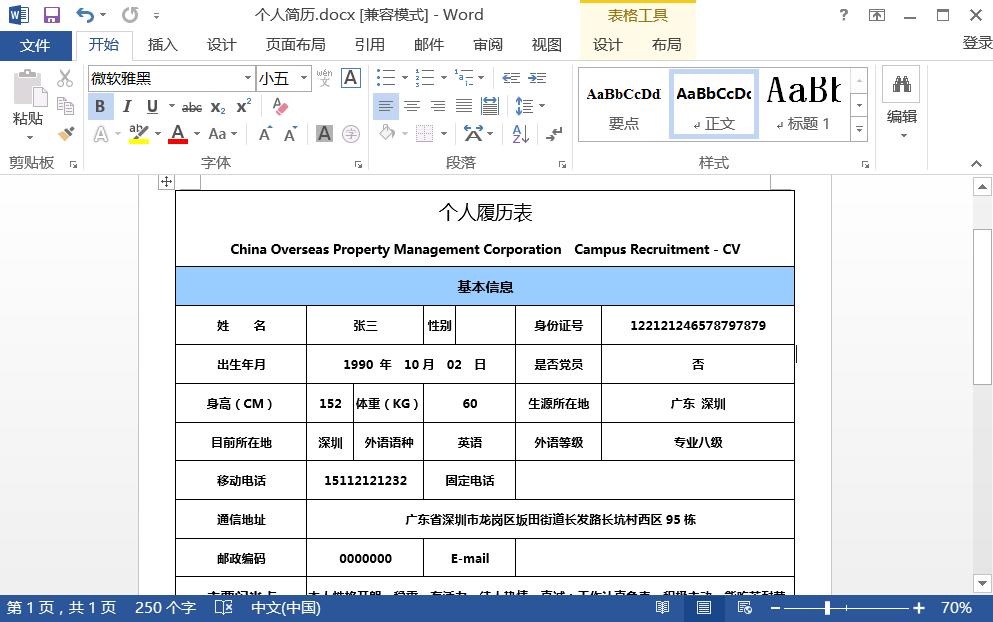Open sort icon in paragraph group
993x622 pixels.
click(521, 133)
